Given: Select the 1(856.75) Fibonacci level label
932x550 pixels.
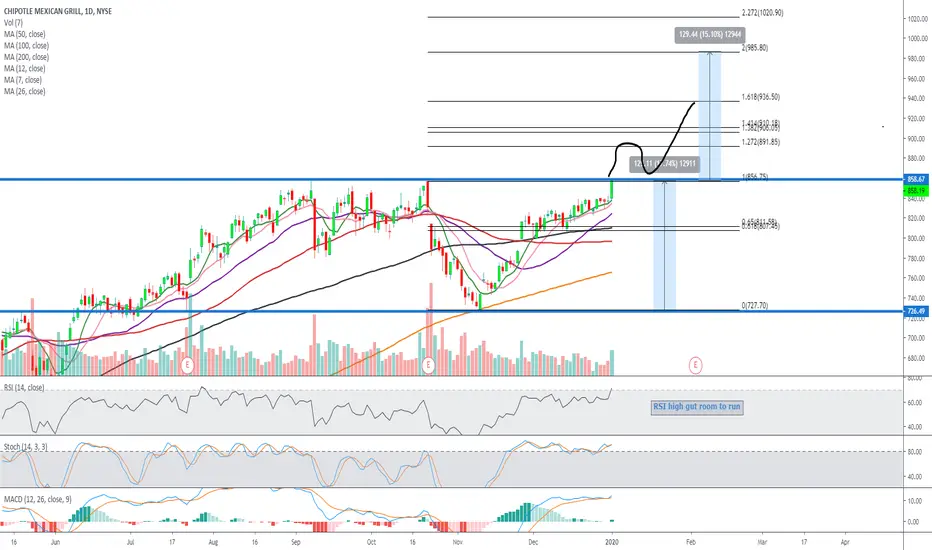Looking at the screenshot, I should (x=754, y=177).
